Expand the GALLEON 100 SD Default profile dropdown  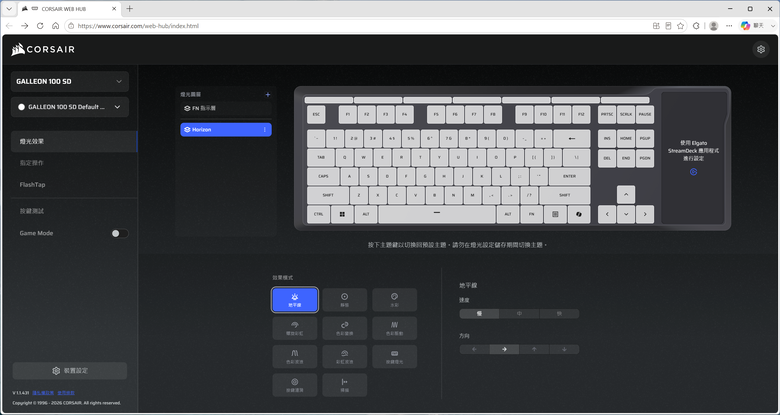pyautogui.click(x=70, y=107)
